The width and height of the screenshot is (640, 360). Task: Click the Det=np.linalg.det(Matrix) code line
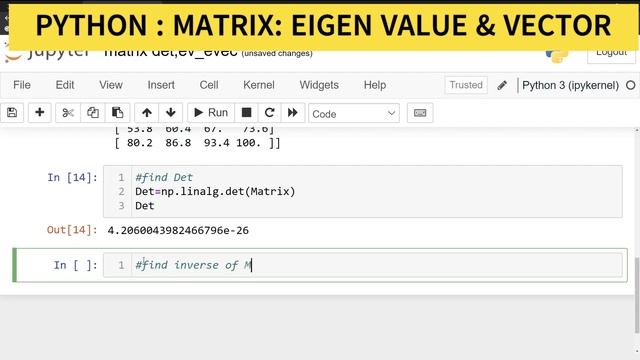pos(215,191)
